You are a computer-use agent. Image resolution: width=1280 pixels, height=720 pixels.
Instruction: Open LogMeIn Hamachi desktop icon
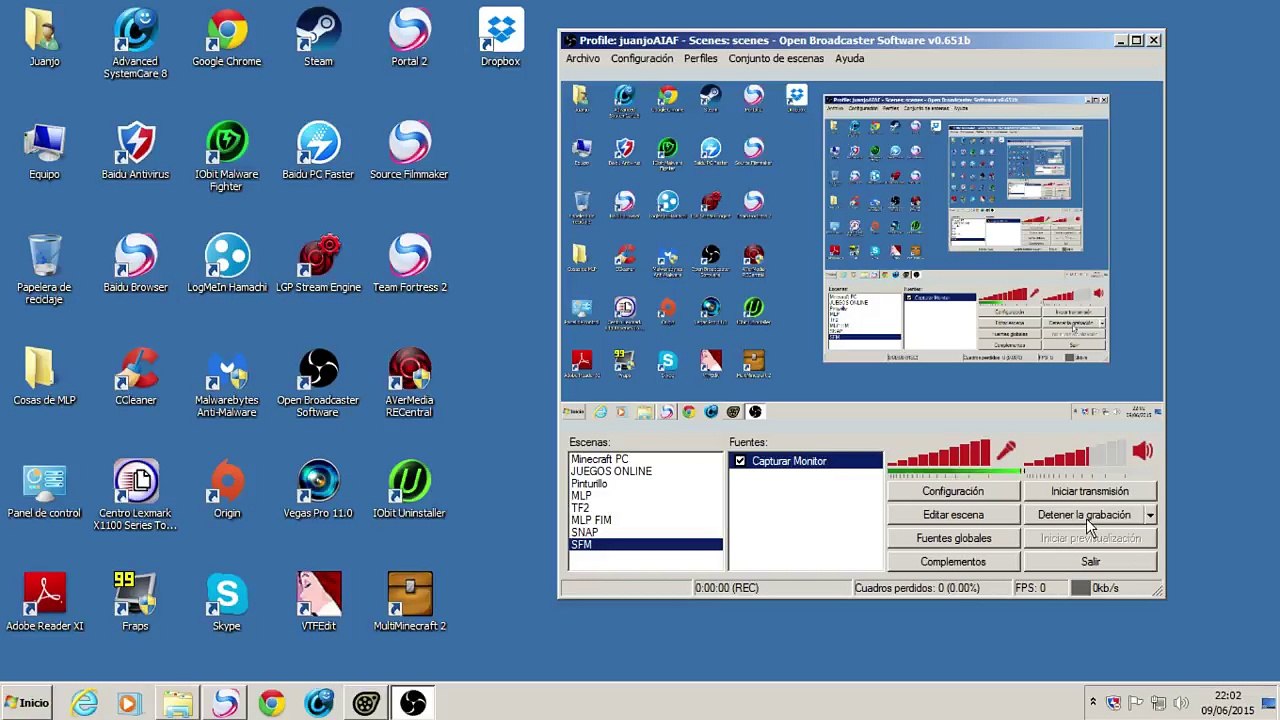226,264
